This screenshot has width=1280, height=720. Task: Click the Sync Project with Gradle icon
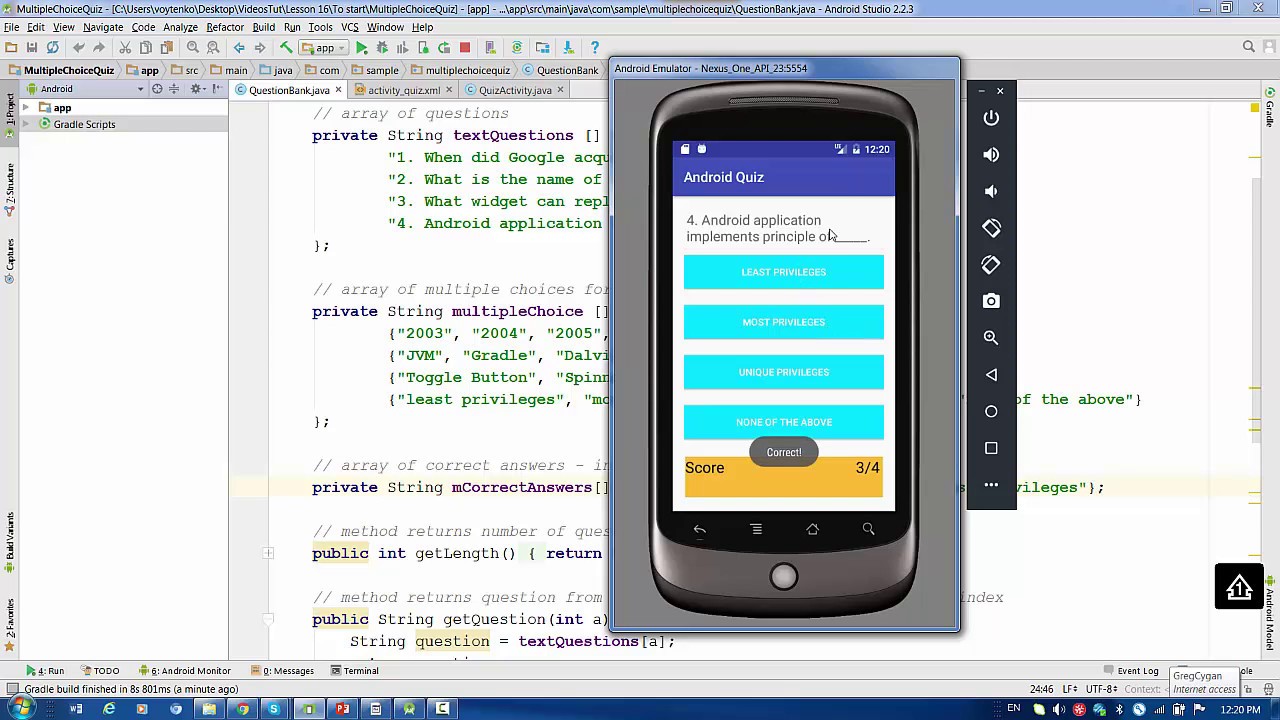click(x=517, y=47)
